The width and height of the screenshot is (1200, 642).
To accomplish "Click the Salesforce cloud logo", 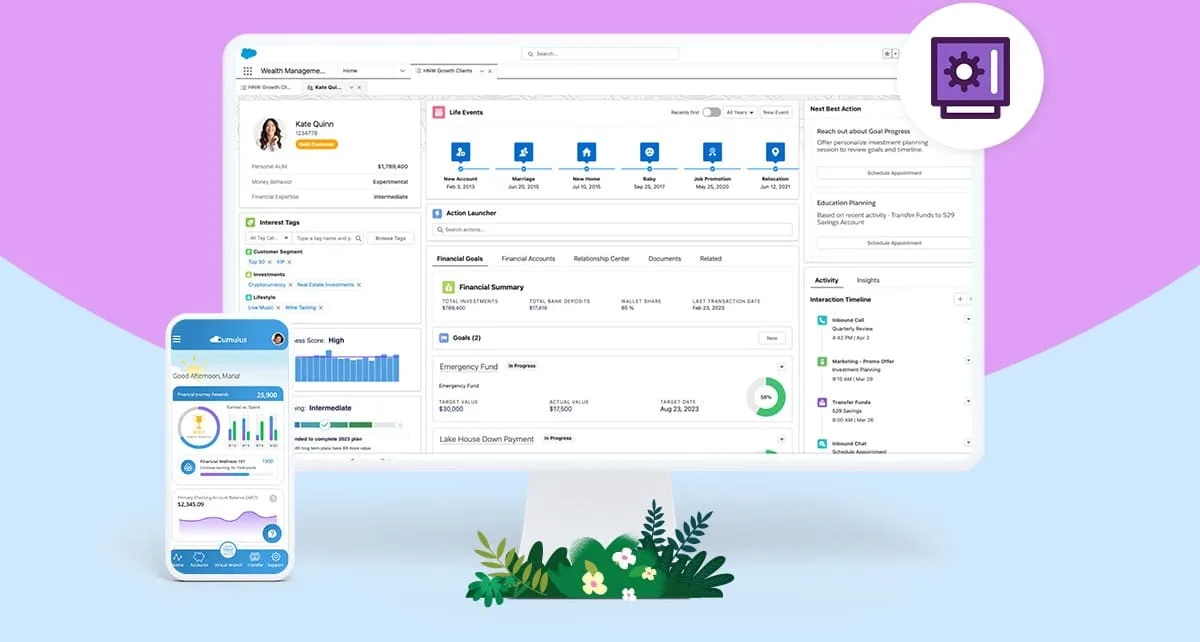I will click(248, 51).
